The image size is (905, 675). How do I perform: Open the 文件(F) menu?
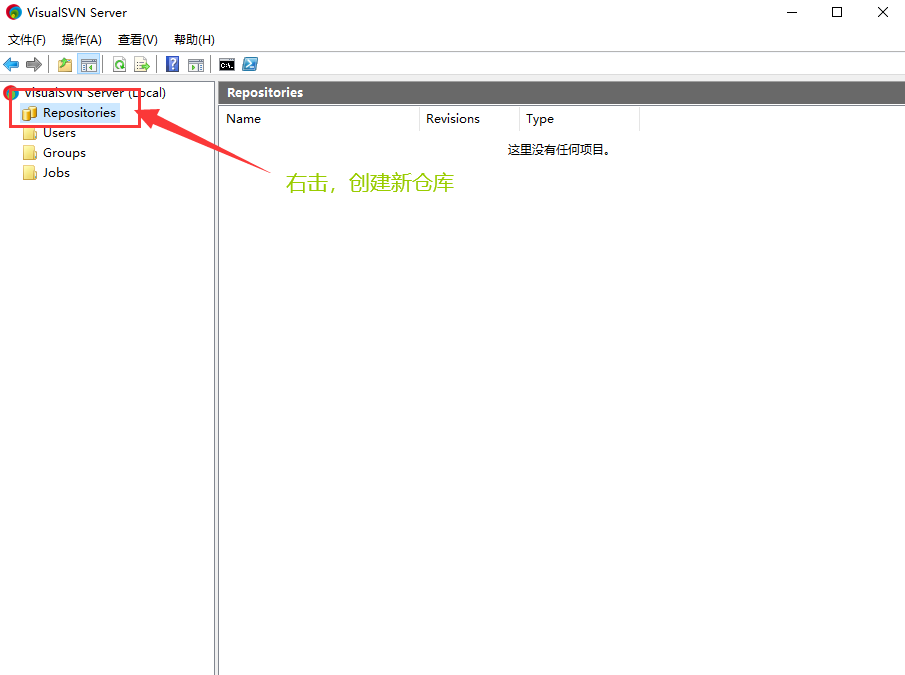pyautogui.click(x=27, y=40)
